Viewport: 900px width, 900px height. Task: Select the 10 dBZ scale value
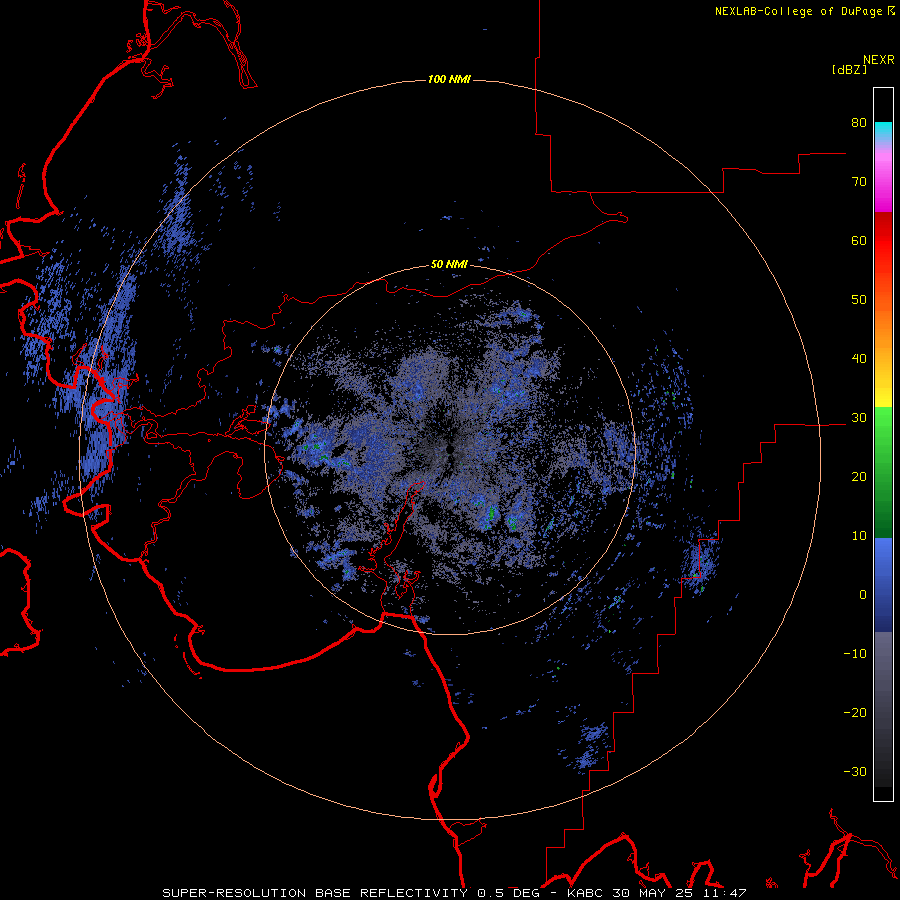tap(859, 536)
